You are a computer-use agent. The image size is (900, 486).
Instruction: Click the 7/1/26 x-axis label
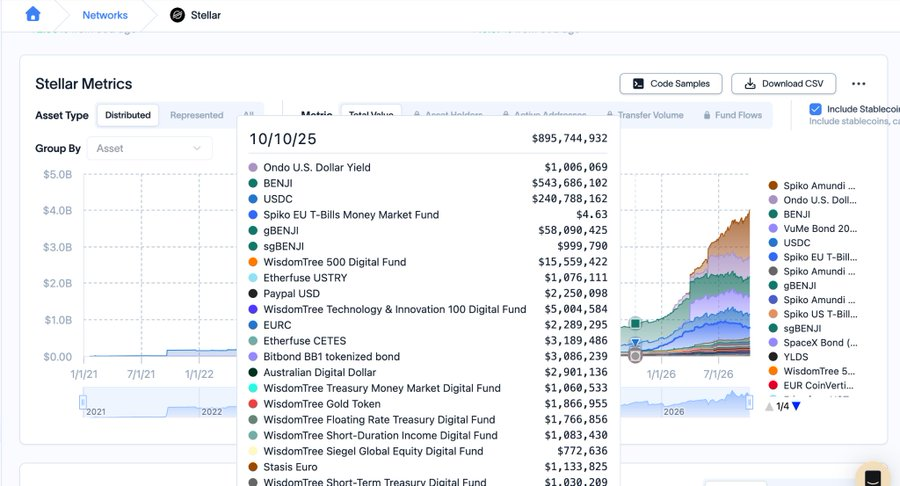(718, 374)
